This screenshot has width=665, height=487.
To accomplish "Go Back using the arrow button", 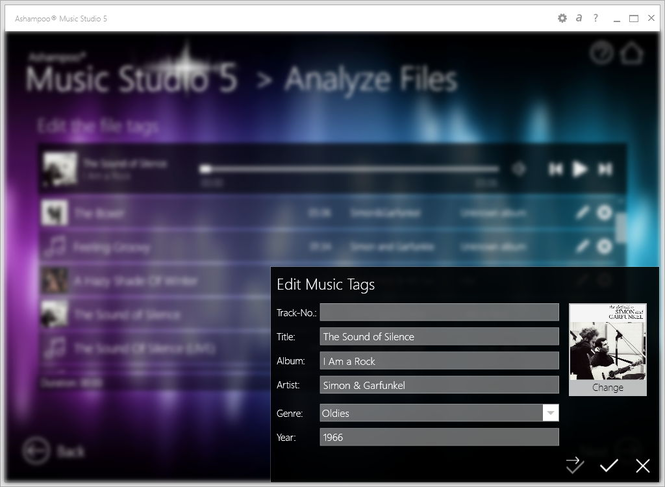I will pos(36,451).
